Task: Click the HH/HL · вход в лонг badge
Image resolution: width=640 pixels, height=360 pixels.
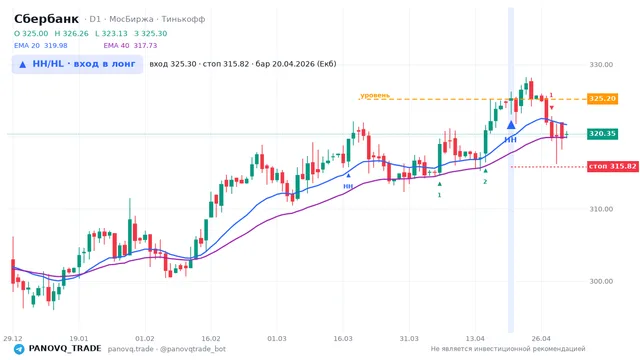Action: tap(77, 64)
